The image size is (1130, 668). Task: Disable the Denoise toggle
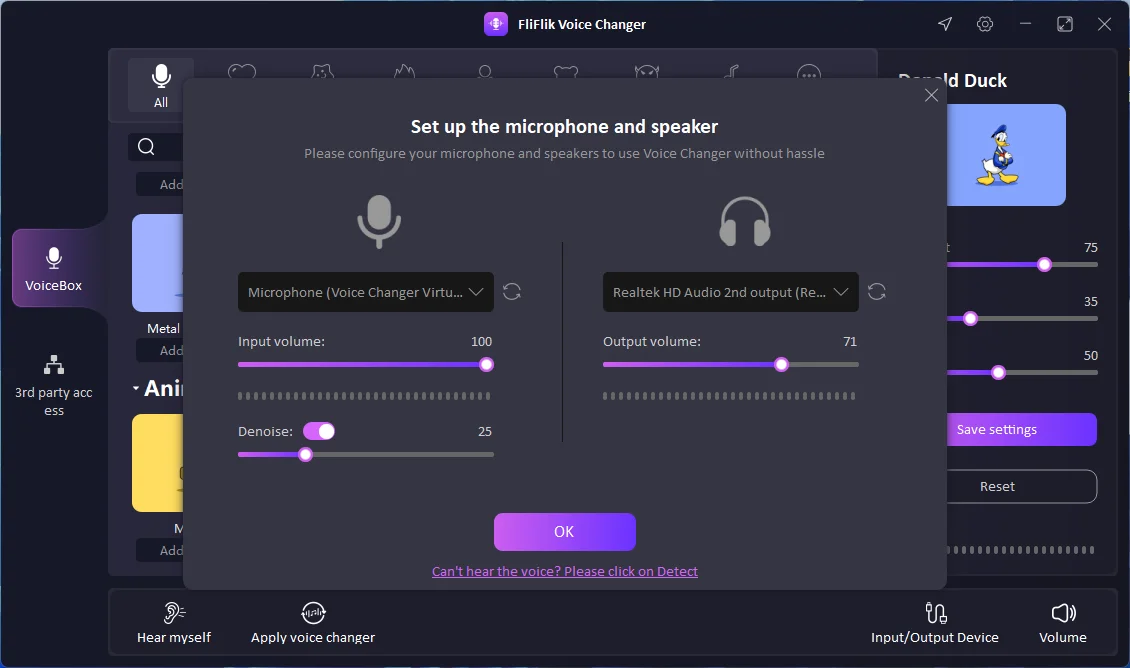pyautogui.click(x=319, y=430)
